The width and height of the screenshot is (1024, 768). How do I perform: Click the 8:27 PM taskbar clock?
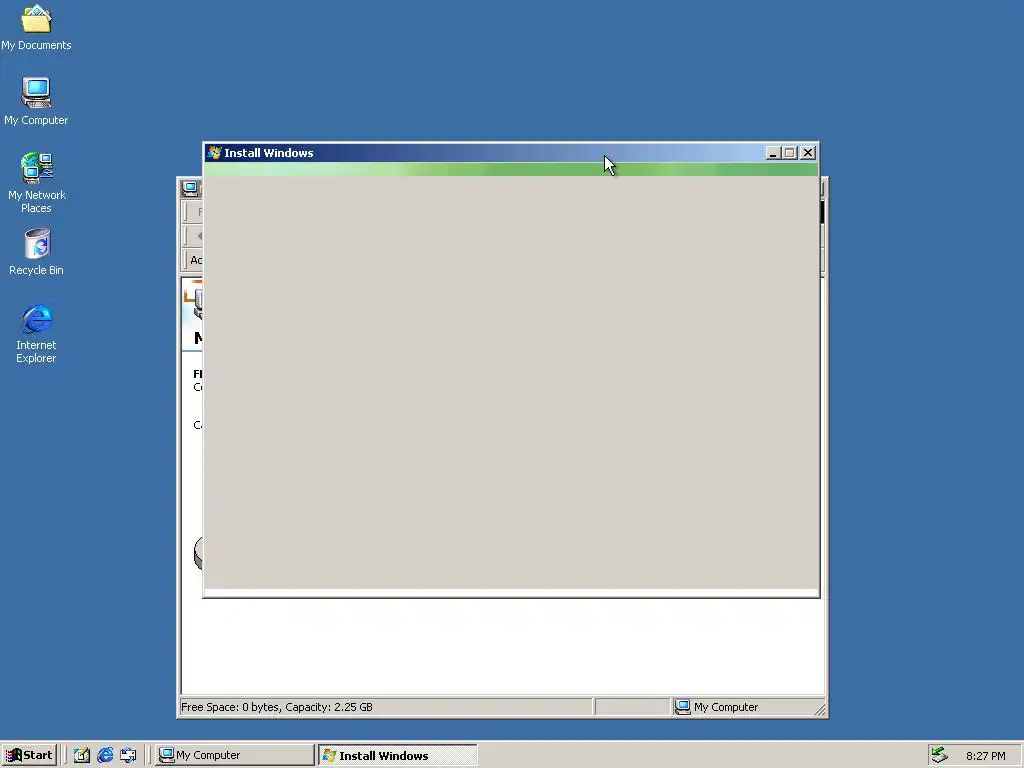coord(985,756)
